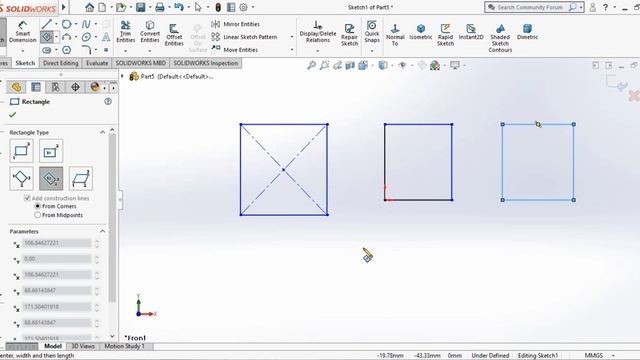The height and width of the screenshot is (360, 640).
Task: Switch to Isometric view
Action: pos(420,32)
